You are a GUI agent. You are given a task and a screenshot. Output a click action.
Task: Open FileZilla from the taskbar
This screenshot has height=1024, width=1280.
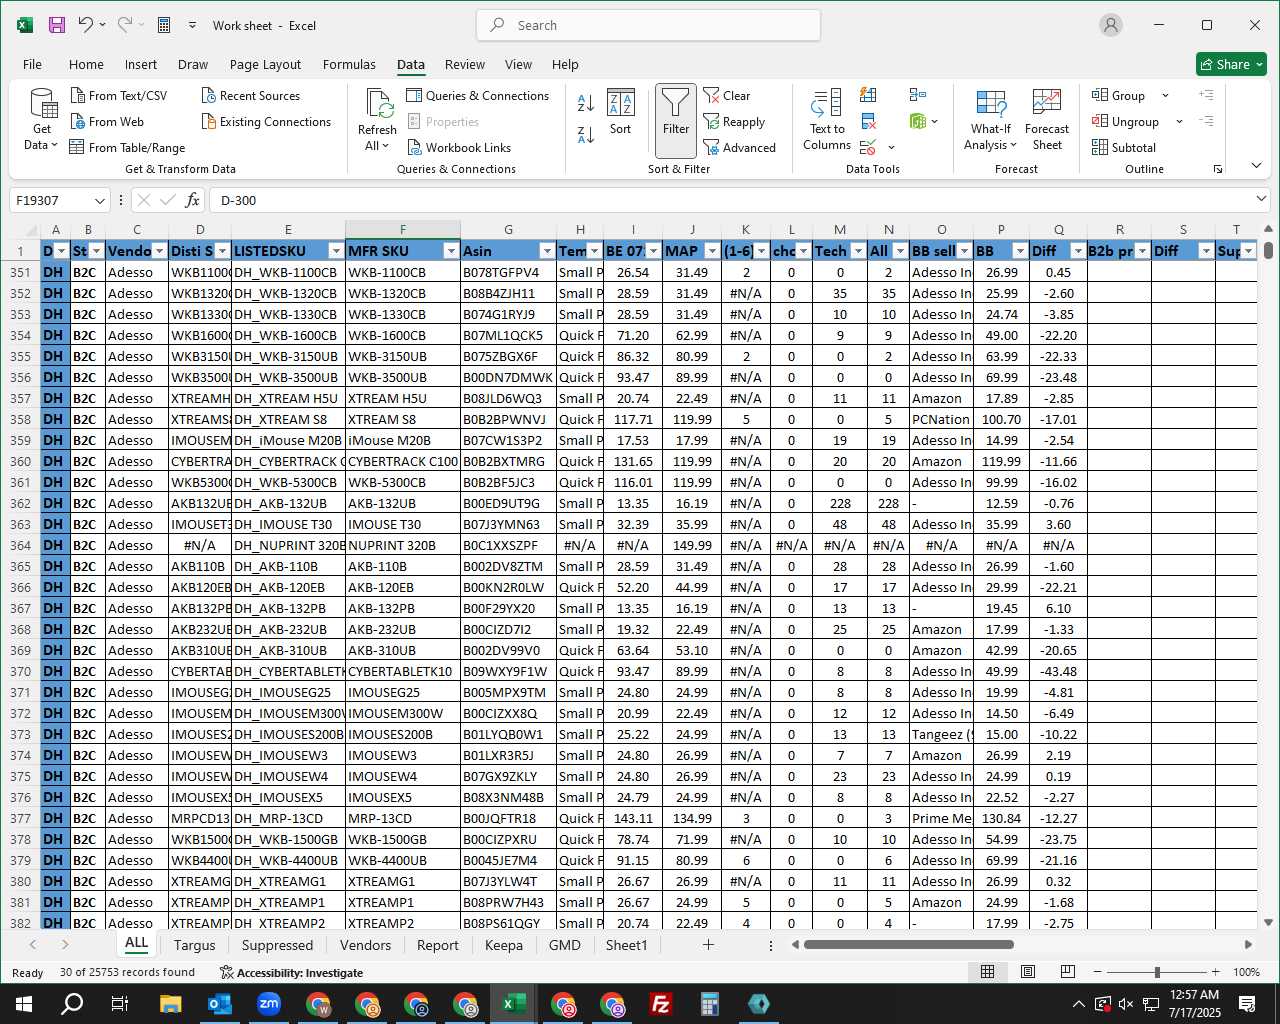click(x=661, y=1003)
